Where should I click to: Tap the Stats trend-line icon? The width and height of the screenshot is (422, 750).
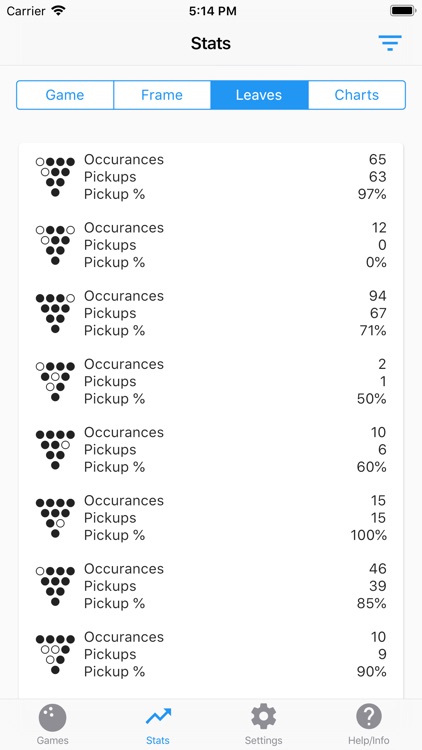tap(158, 717)
